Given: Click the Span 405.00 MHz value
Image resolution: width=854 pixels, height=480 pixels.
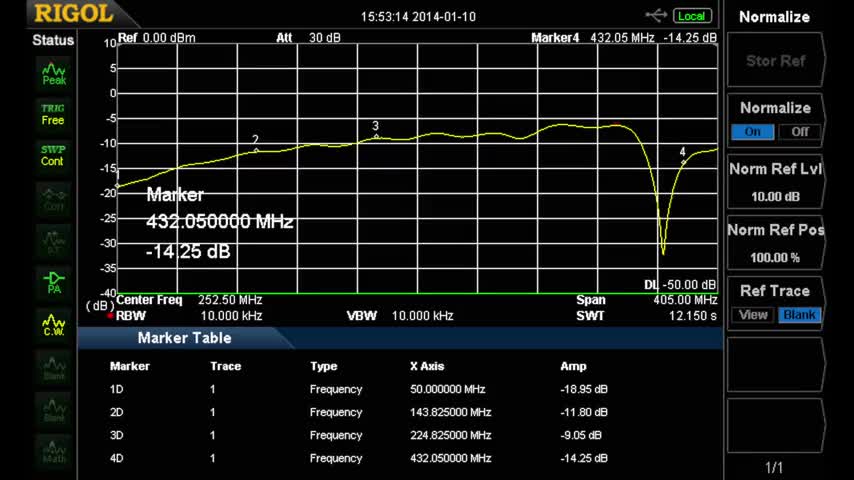Looking at the screenshot, I should (x=685, y=300).
